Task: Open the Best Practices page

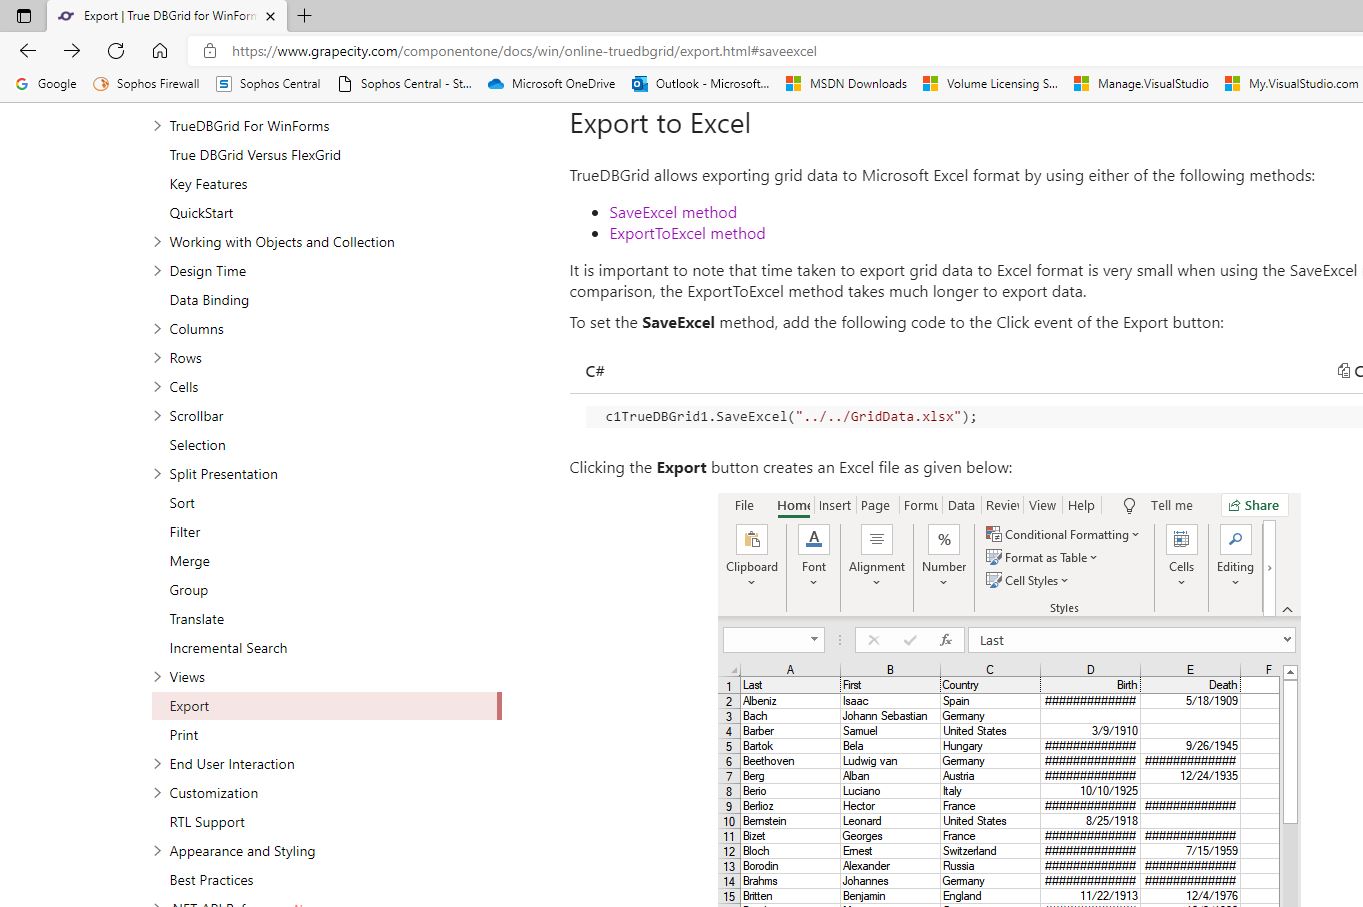Action: click(x=211, y=880)
